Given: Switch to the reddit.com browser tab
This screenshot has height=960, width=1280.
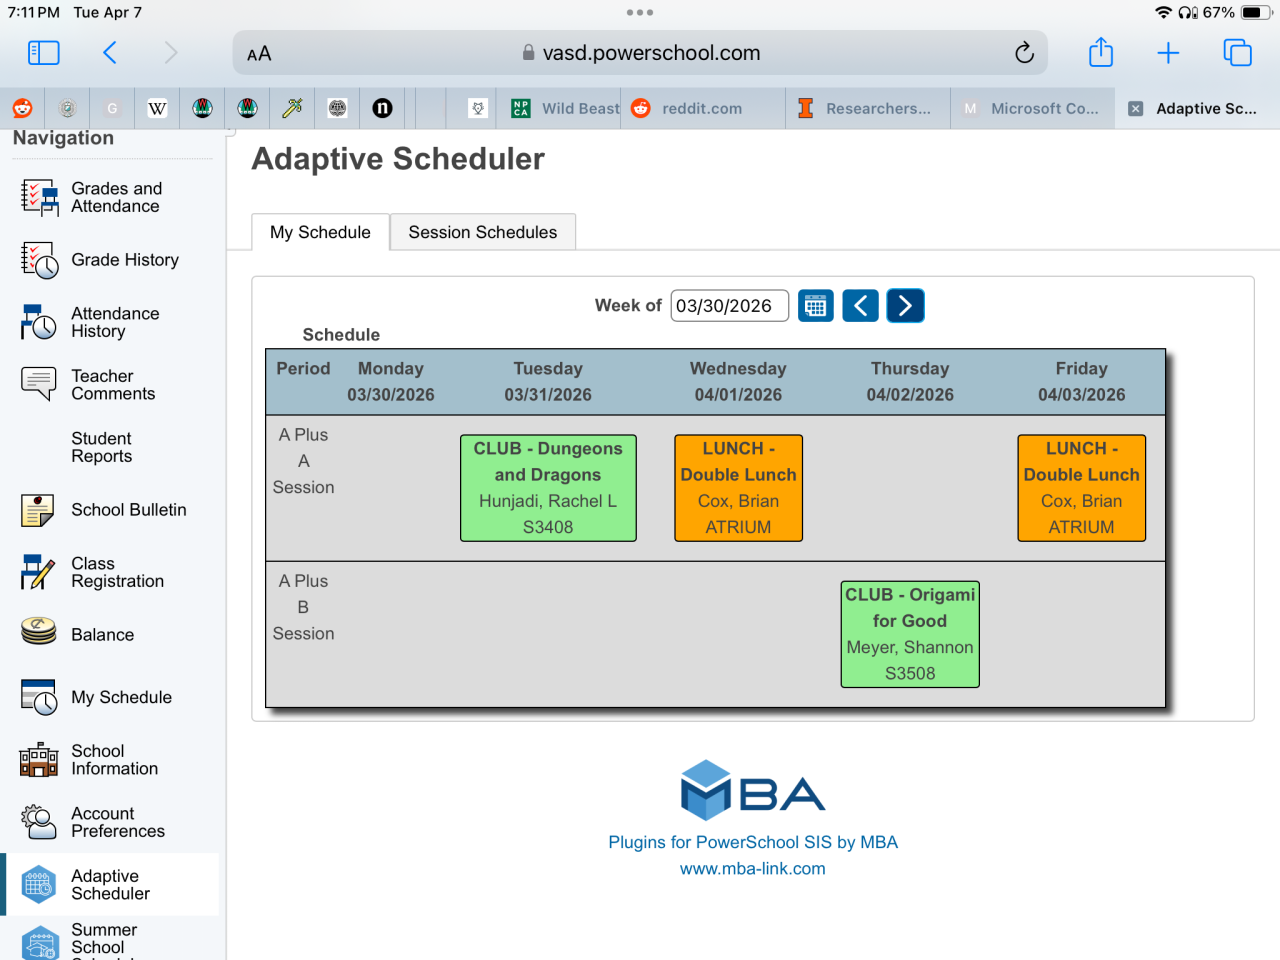Looking at the screenshot, I should coord(701,109).
